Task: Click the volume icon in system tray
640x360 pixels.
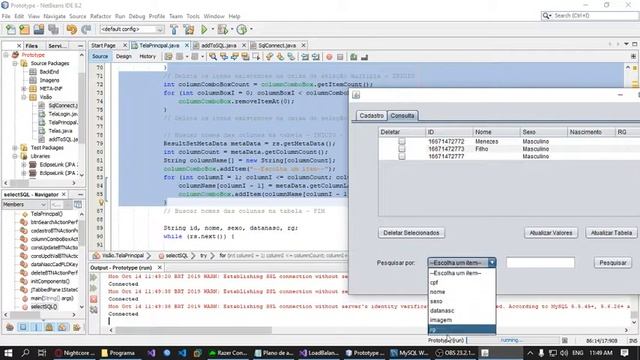Action: (x=564, y=353)
